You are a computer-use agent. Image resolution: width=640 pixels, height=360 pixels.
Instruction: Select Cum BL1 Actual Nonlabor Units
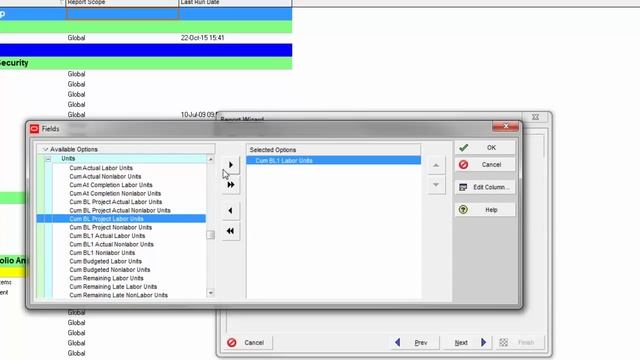(111, 244)
